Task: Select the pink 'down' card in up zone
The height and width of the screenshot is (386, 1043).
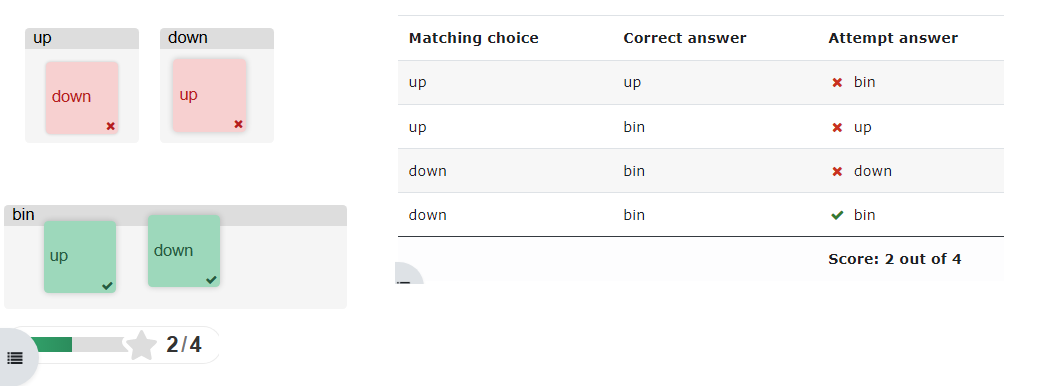Action: click(x=82, y=98)
